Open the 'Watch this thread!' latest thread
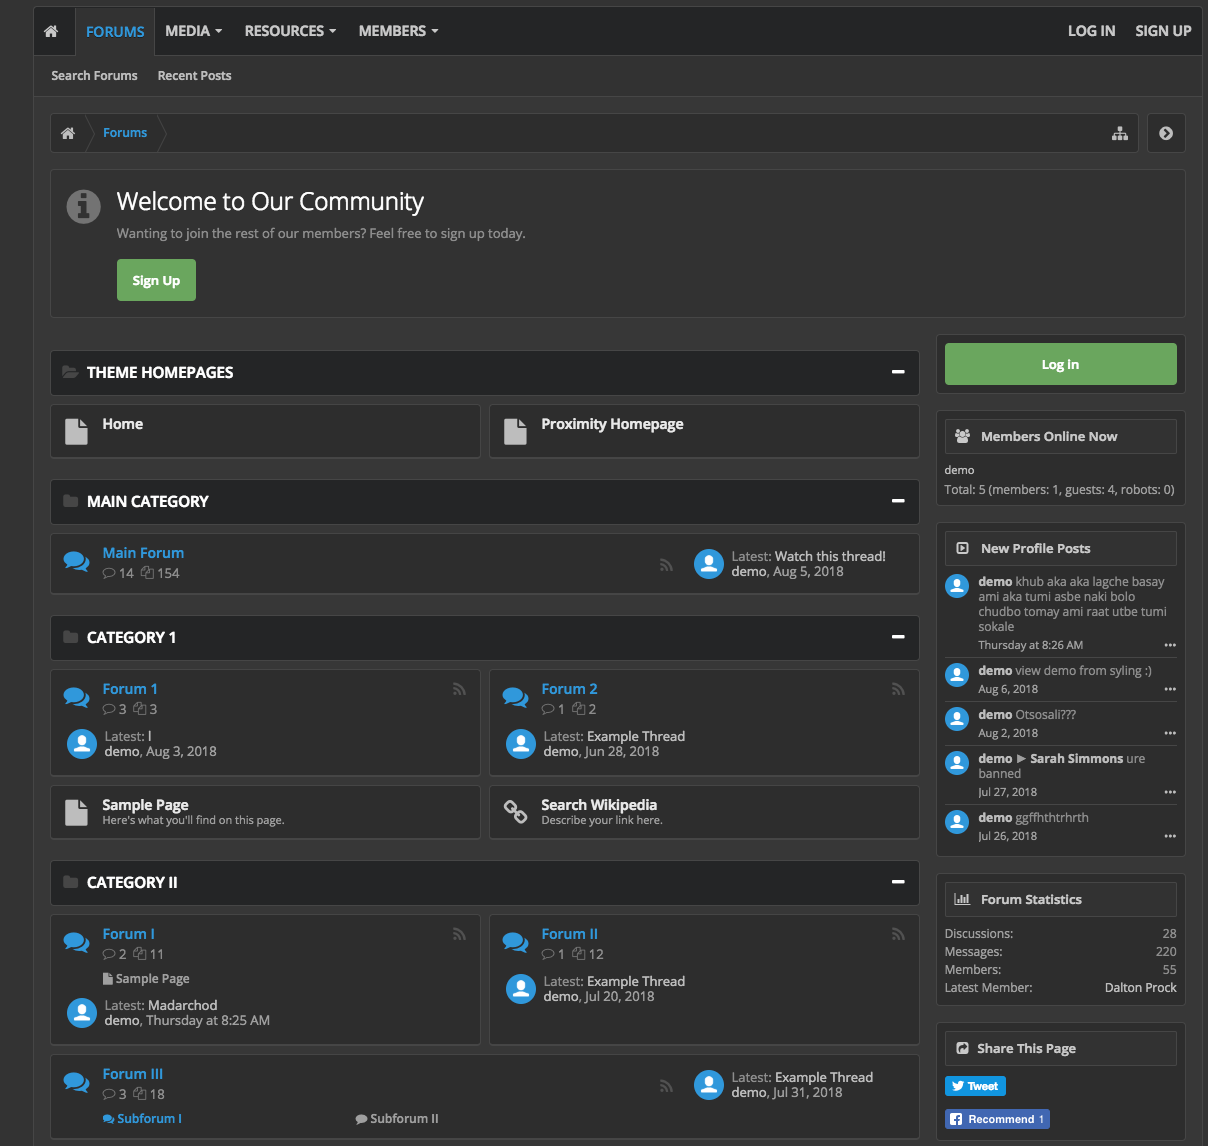This screenshot has height=1146, width=1208. (x=830, y=556)
